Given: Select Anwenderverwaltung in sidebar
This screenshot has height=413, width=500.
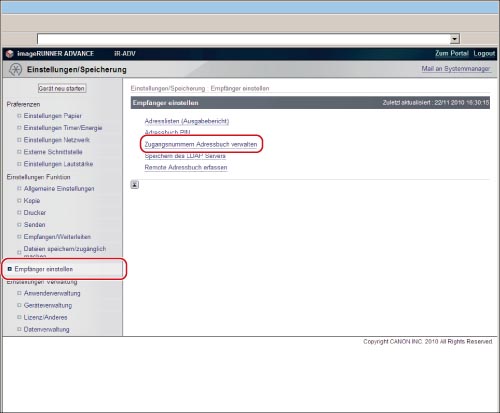Looking at the screenshot, I should pos(52,293).
